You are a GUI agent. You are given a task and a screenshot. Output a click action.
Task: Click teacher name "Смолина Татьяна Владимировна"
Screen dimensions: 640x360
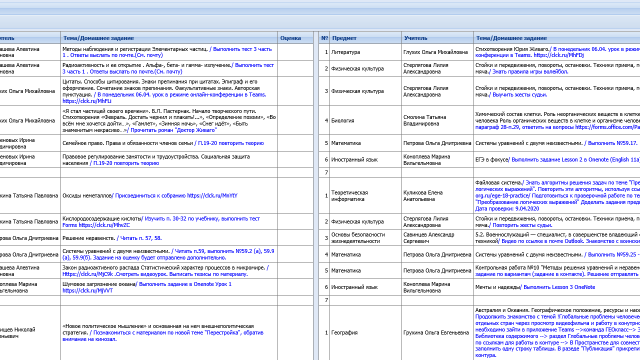tap(424, 120)
